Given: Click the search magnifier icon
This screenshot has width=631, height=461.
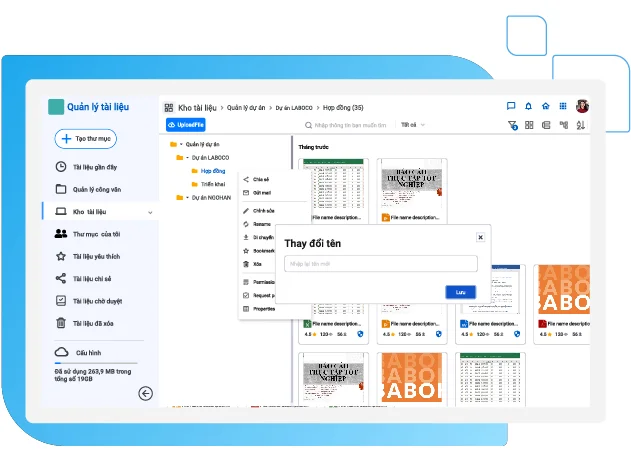Looking at the screenshot, I should (308, 126).
